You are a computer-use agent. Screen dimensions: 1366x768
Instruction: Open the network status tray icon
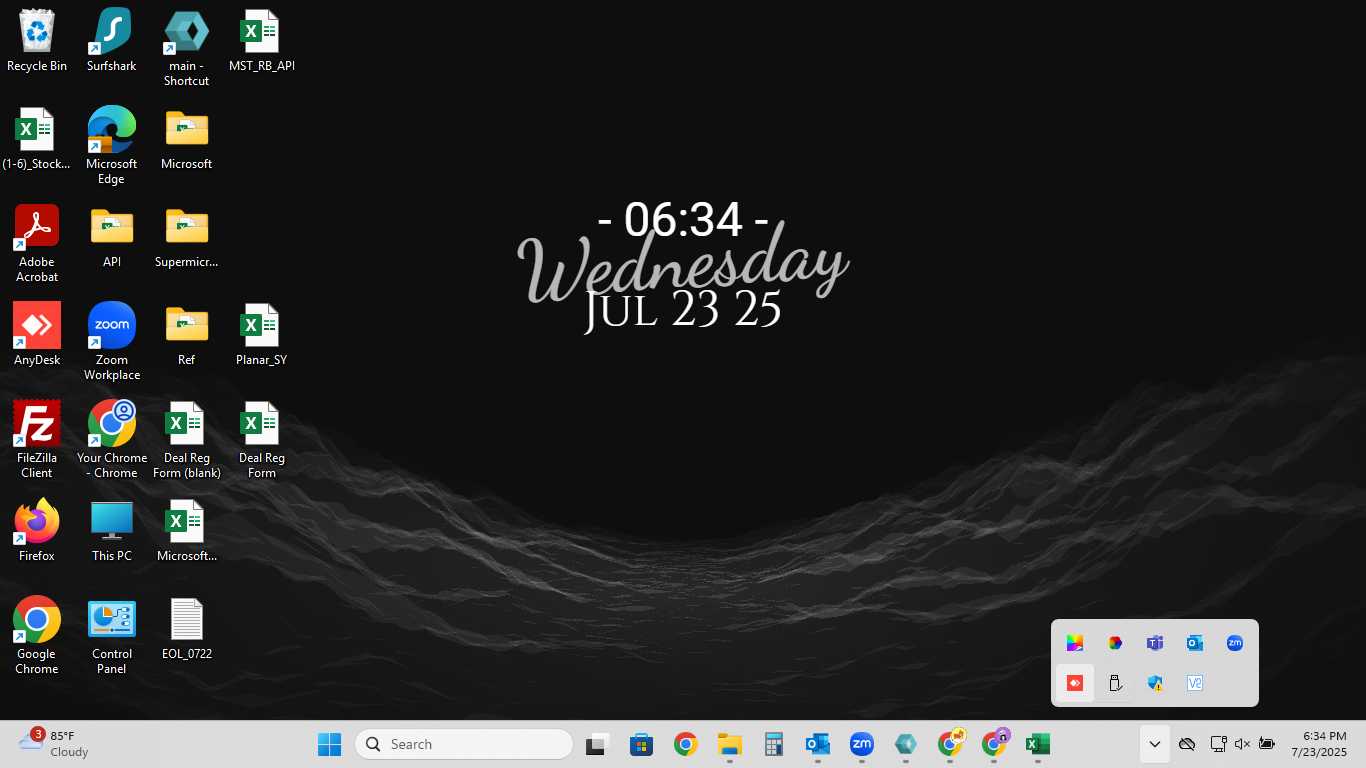pyautogui.click(x=1218, y=744)
